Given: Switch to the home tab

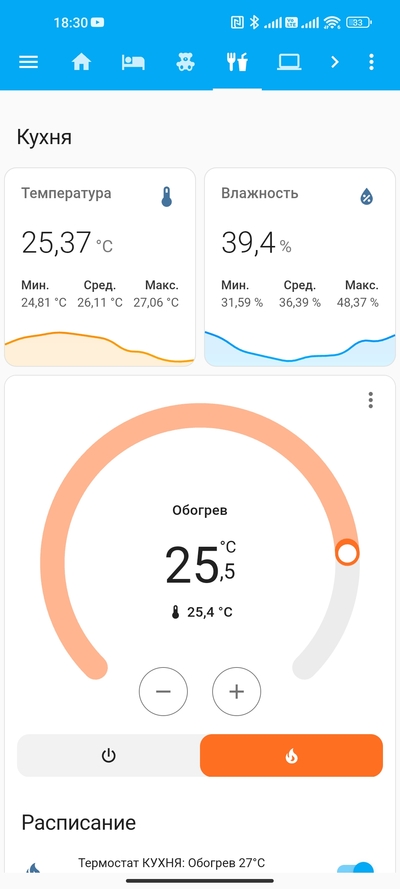Looking at the screenshot, I should pos(81,62).
